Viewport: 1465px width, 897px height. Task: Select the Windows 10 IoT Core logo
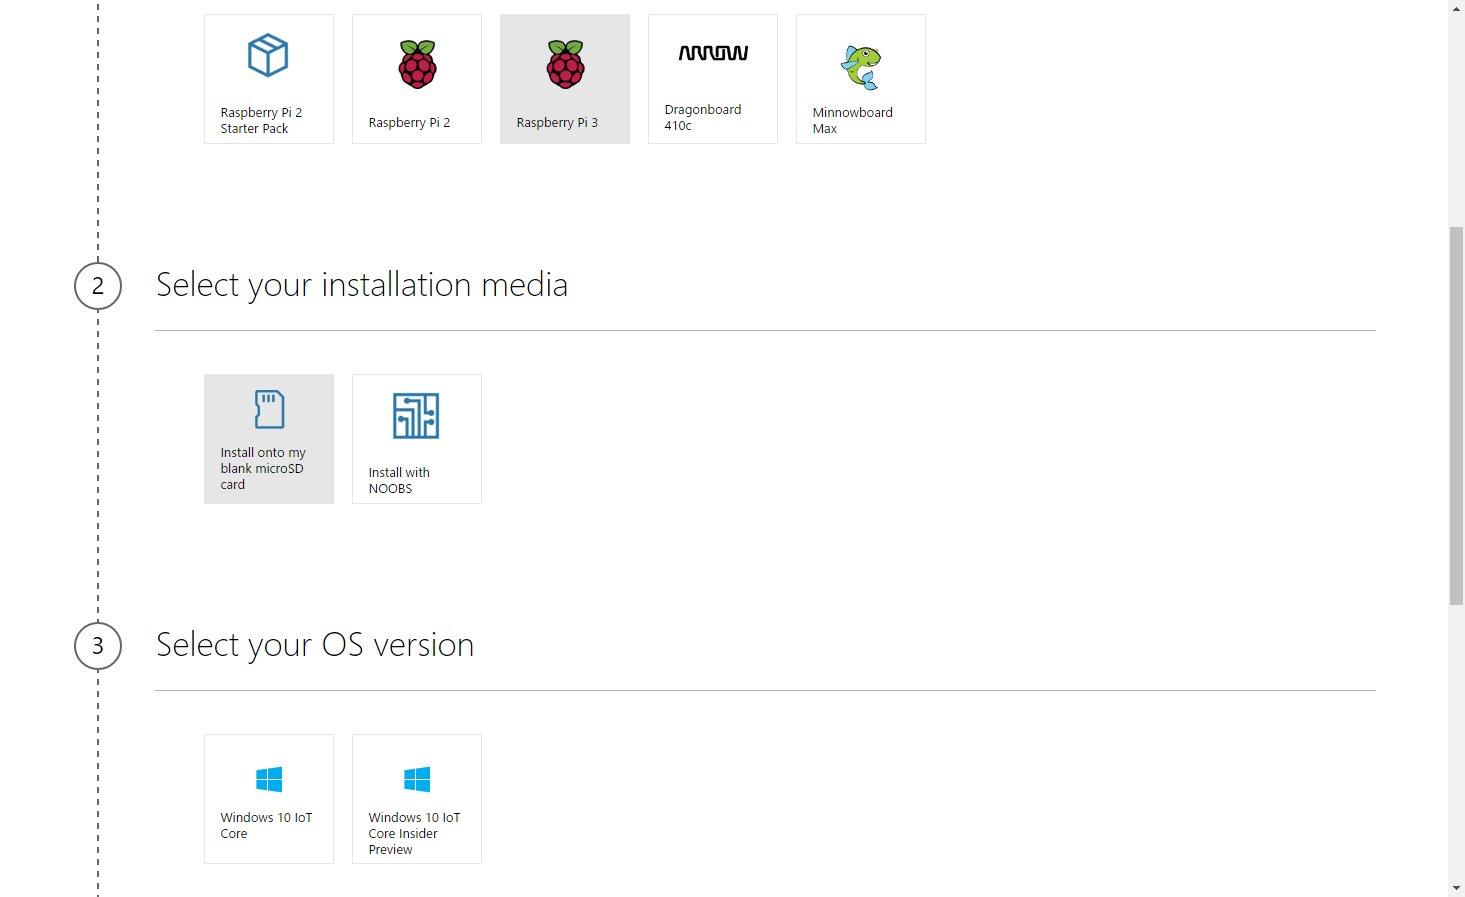269,779
